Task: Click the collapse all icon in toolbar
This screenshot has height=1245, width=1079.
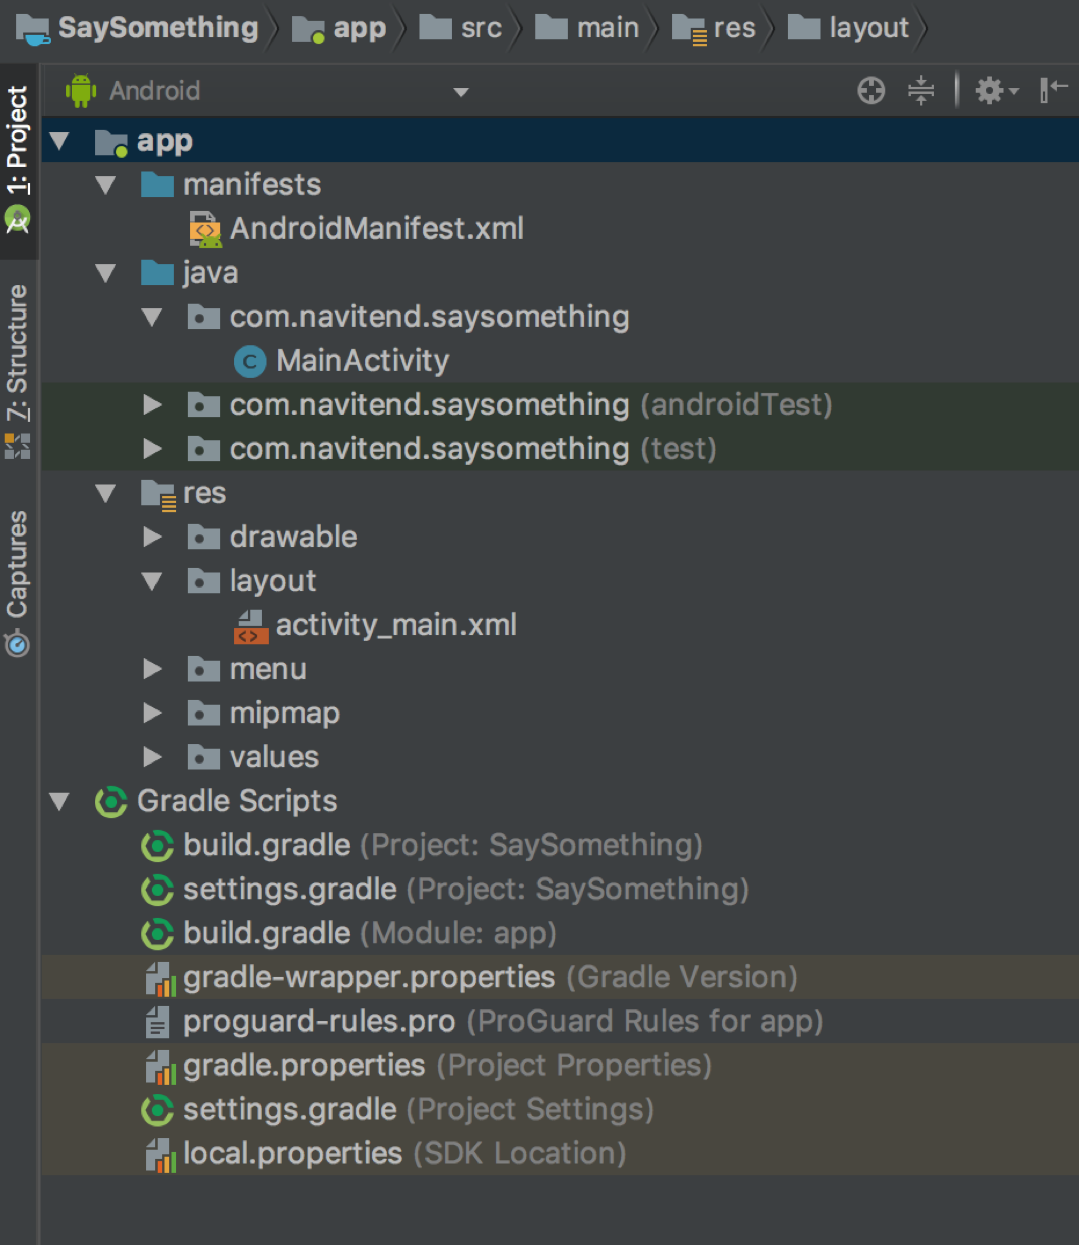Action: (x=920, y=91)
